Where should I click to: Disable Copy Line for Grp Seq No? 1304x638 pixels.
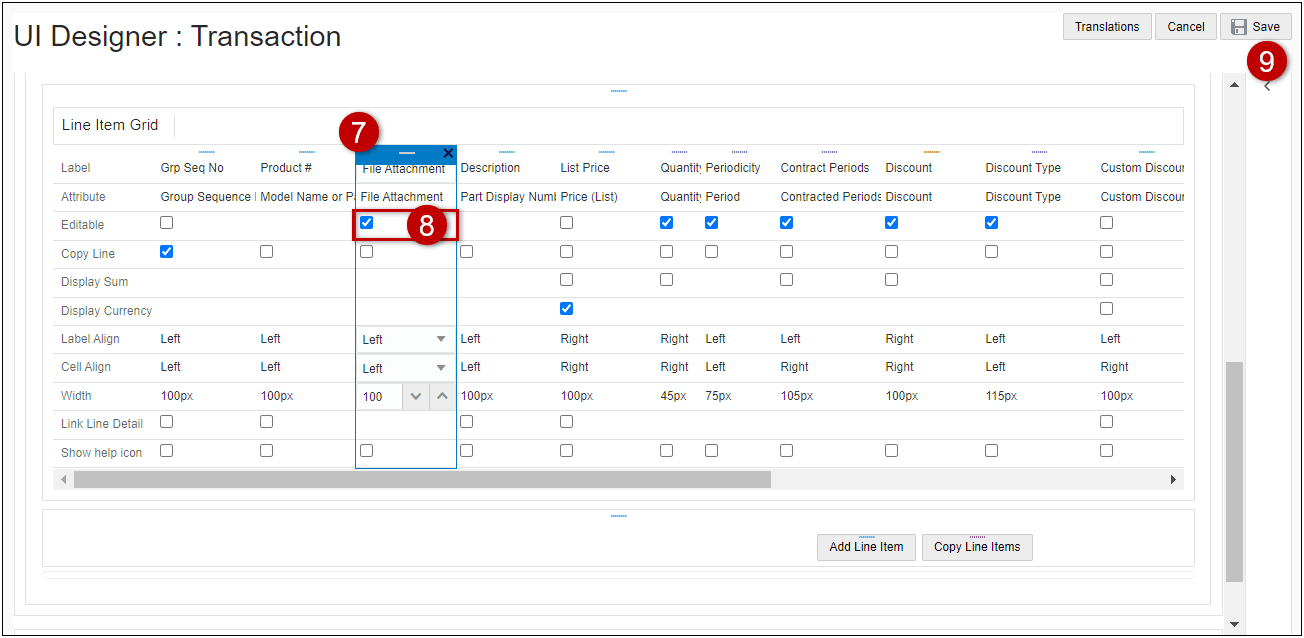(x=167, y=251)
